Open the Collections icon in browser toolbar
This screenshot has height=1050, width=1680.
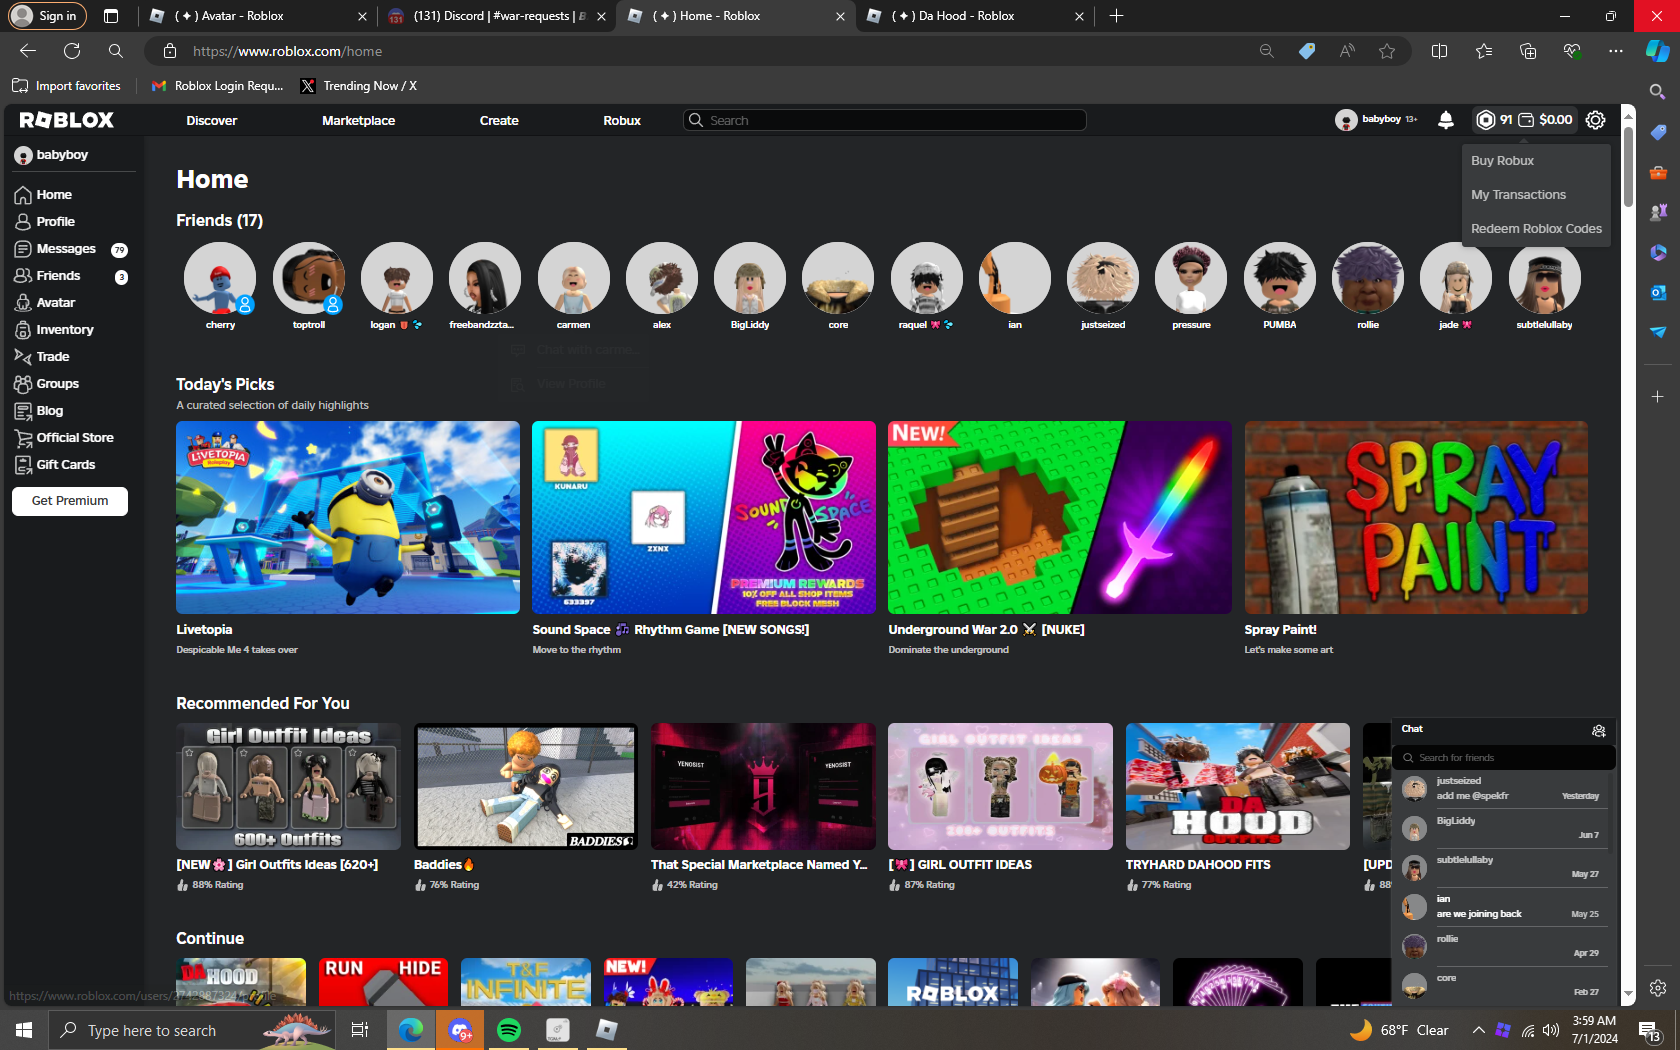click(x=1527, y=51)
